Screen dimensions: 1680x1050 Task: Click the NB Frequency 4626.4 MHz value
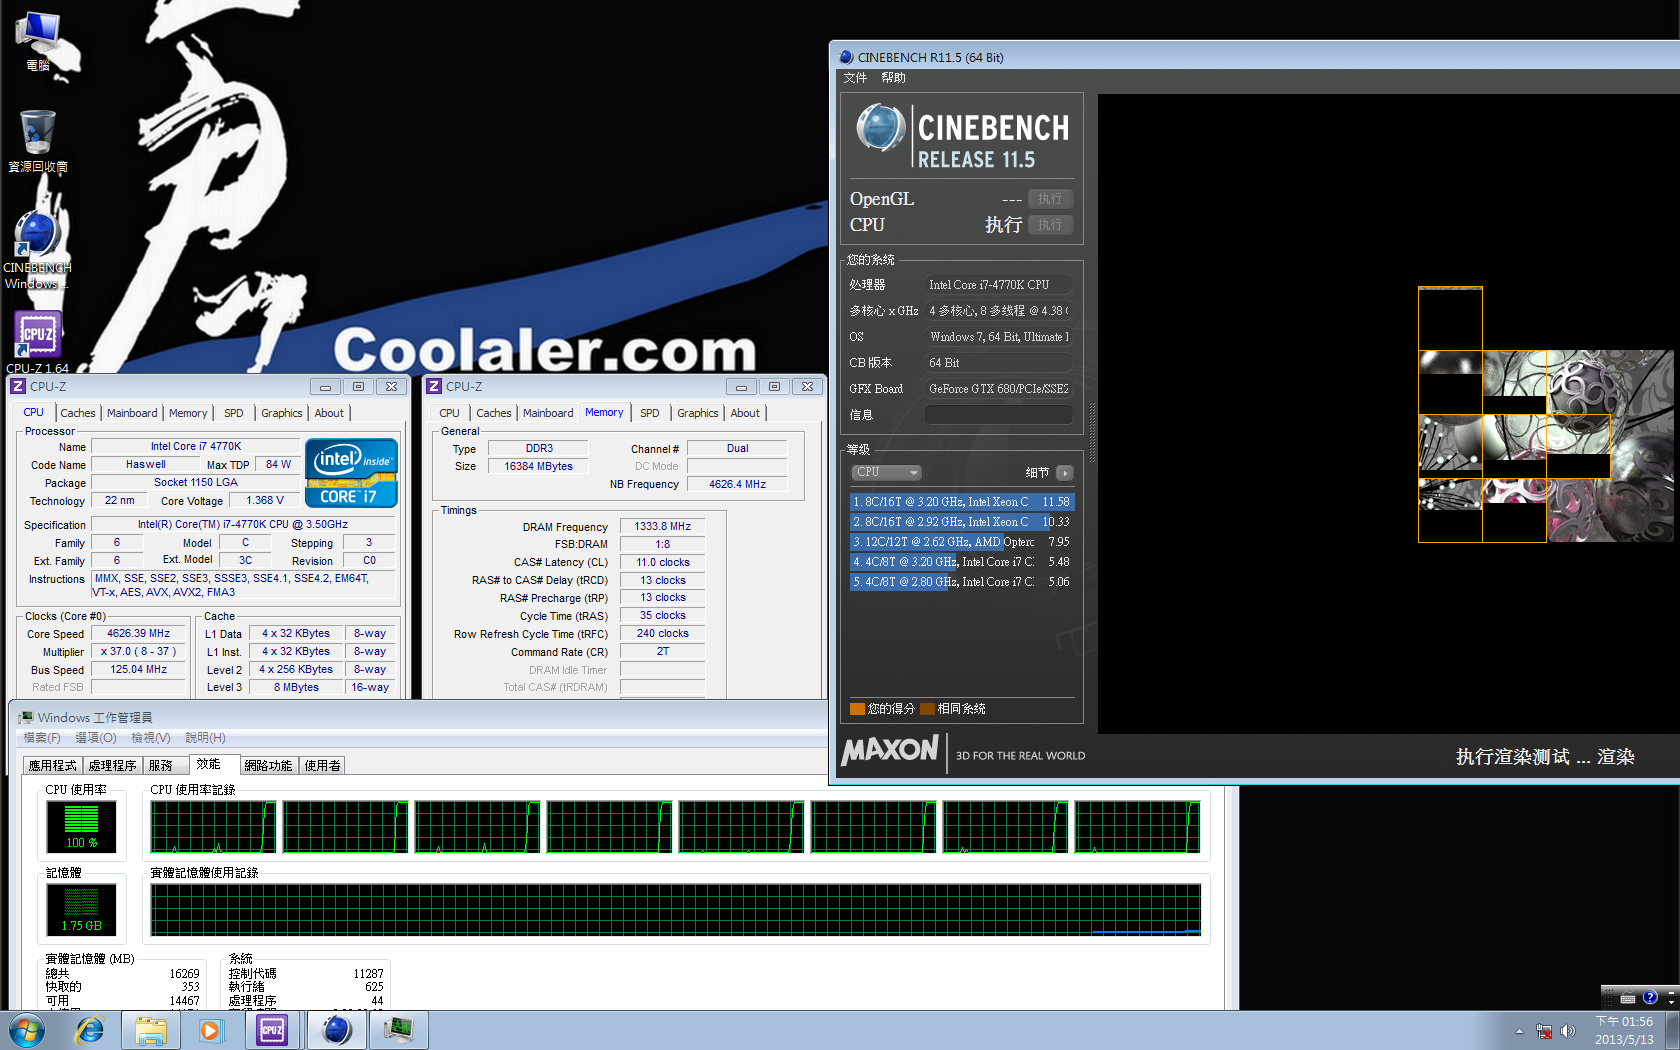tap(737, 484)
